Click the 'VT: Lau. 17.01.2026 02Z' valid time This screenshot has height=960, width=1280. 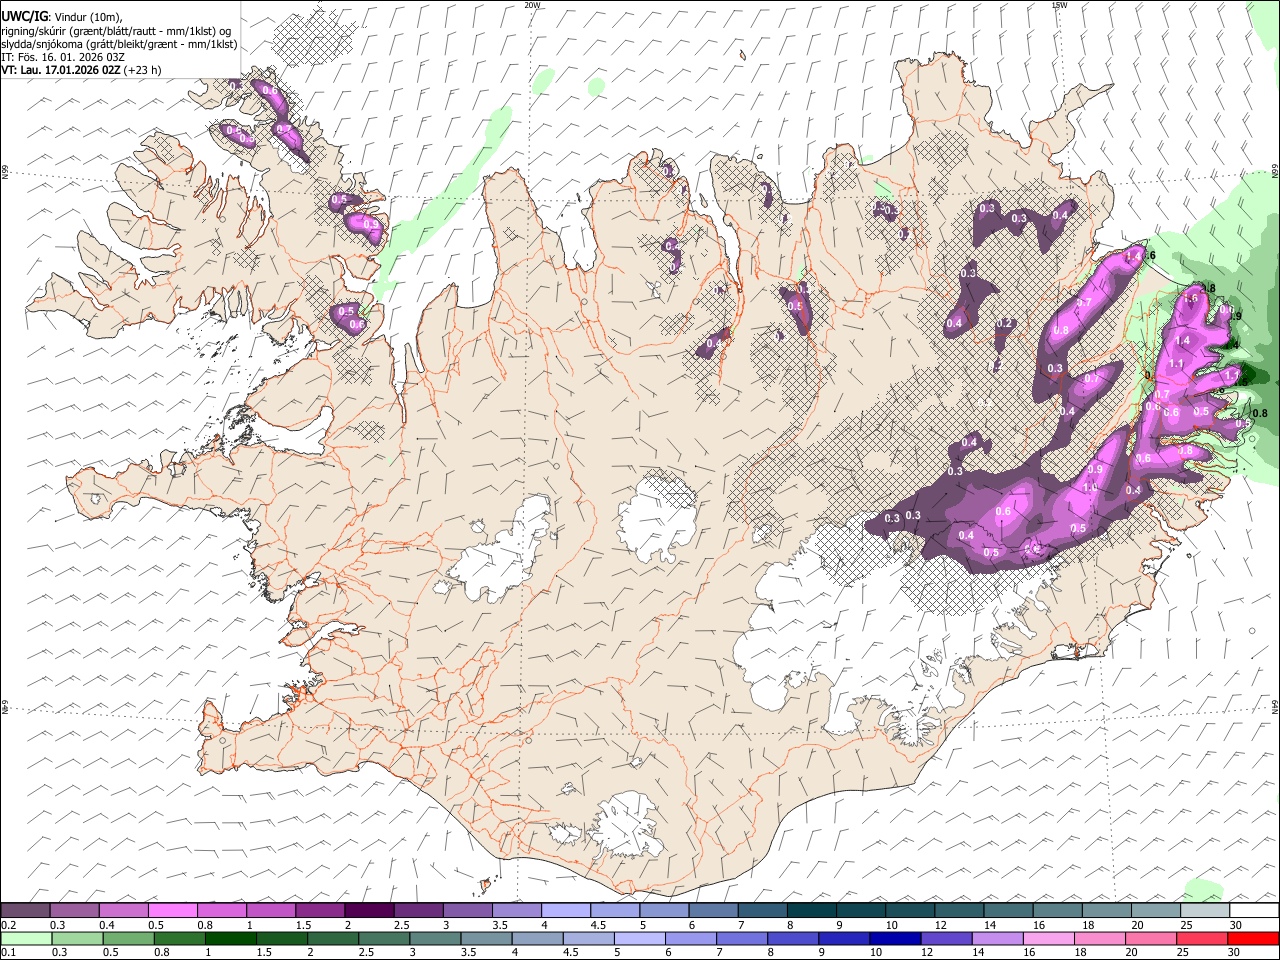tap(61, 71)
